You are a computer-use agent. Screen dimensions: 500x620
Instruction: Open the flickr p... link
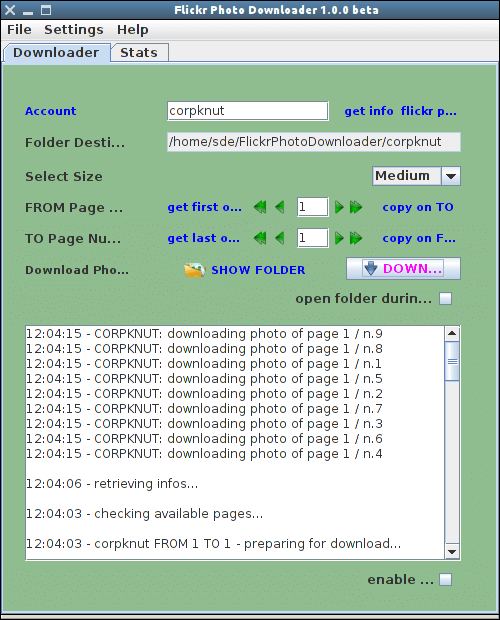tap(428, 111)
